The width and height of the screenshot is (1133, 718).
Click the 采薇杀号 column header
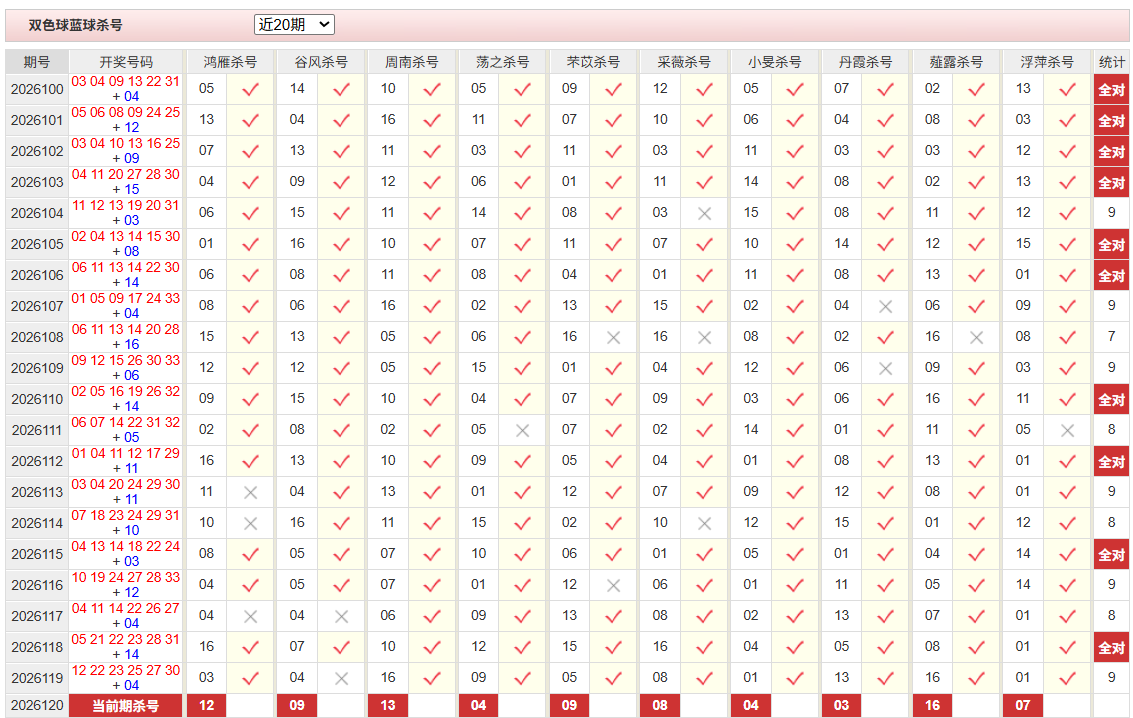click(x=684, y=62)
